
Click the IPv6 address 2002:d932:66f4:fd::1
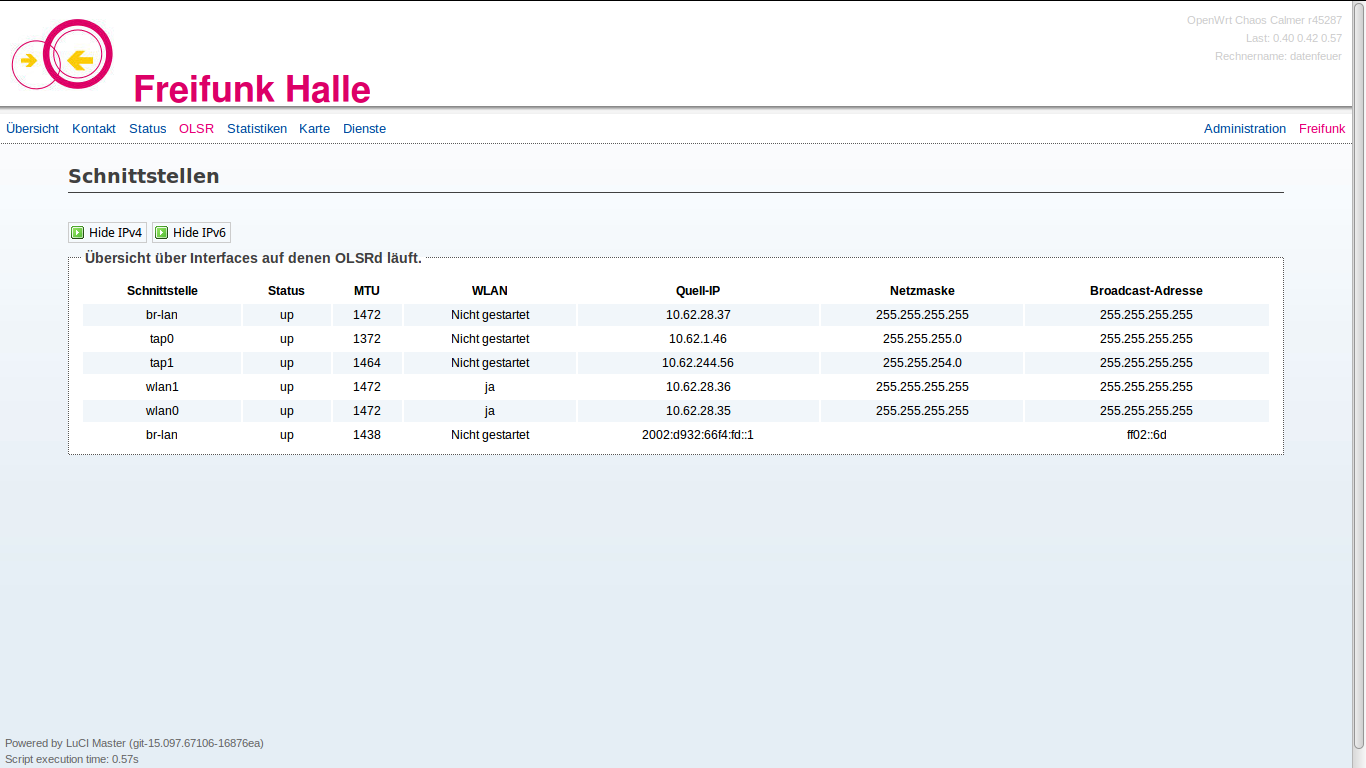click(697, 435)
